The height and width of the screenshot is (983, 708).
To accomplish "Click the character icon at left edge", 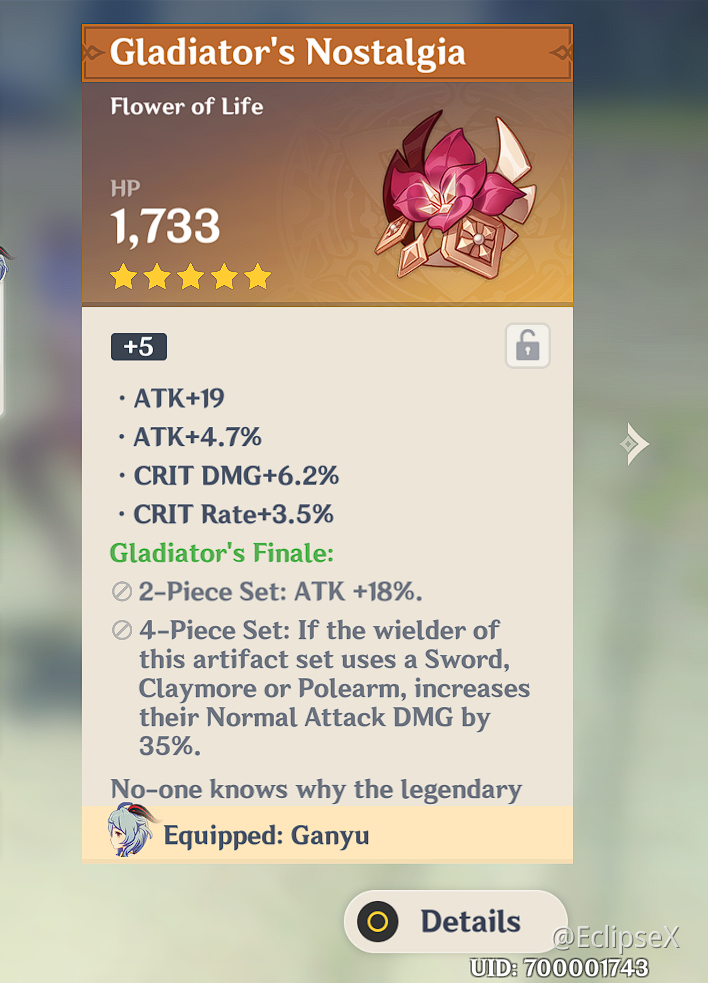I will pyautogui.click(x=5, y=264).
